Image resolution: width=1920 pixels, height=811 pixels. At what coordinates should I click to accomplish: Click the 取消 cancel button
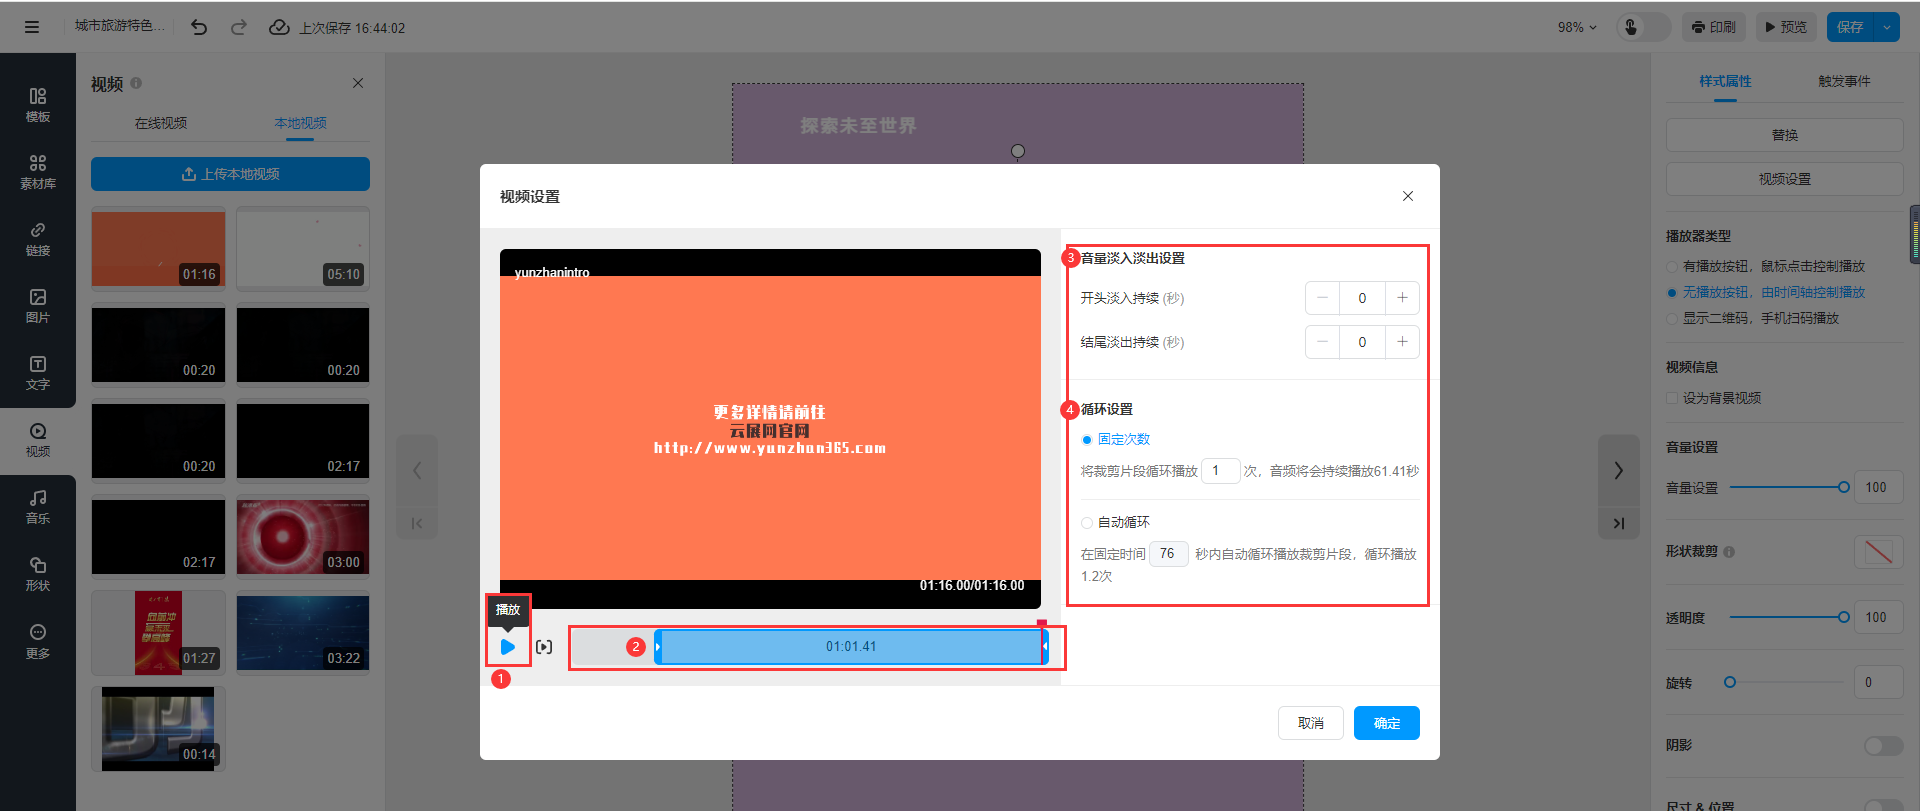click(1310, 723)
